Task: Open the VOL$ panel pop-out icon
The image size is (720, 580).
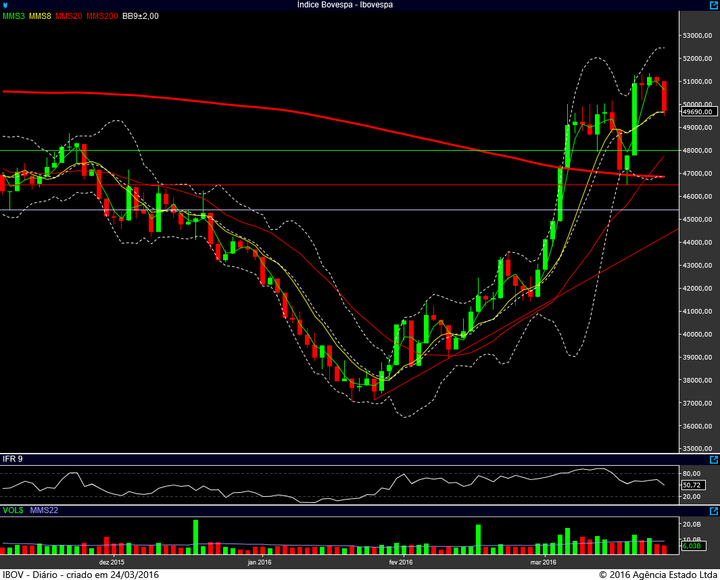Action: pos(714,511)
